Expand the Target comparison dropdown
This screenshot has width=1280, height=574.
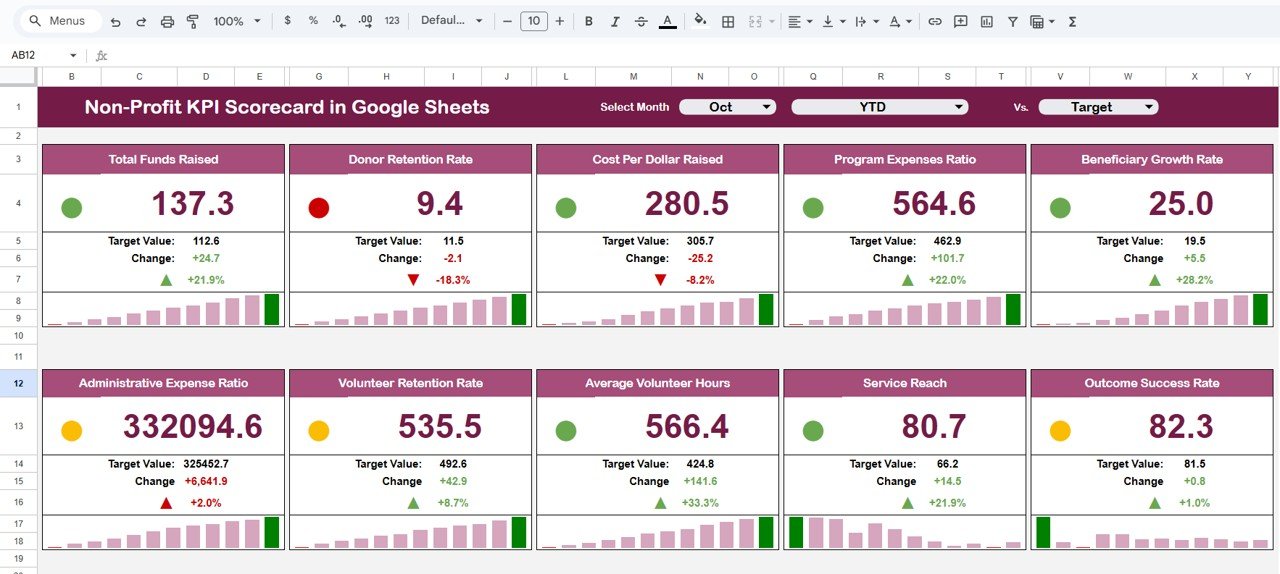(1098, 107)
